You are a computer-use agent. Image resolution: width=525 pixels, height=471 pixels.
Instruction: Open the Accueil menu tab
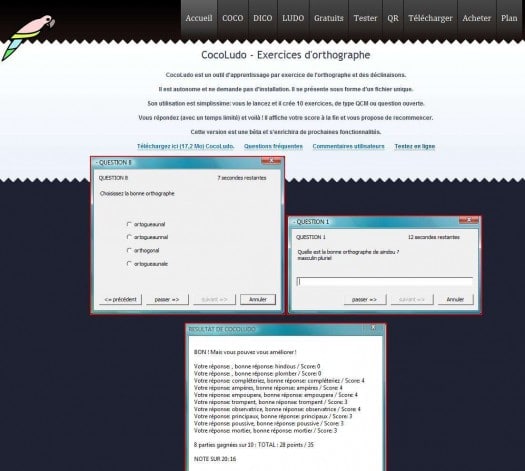tap(199, 18)
